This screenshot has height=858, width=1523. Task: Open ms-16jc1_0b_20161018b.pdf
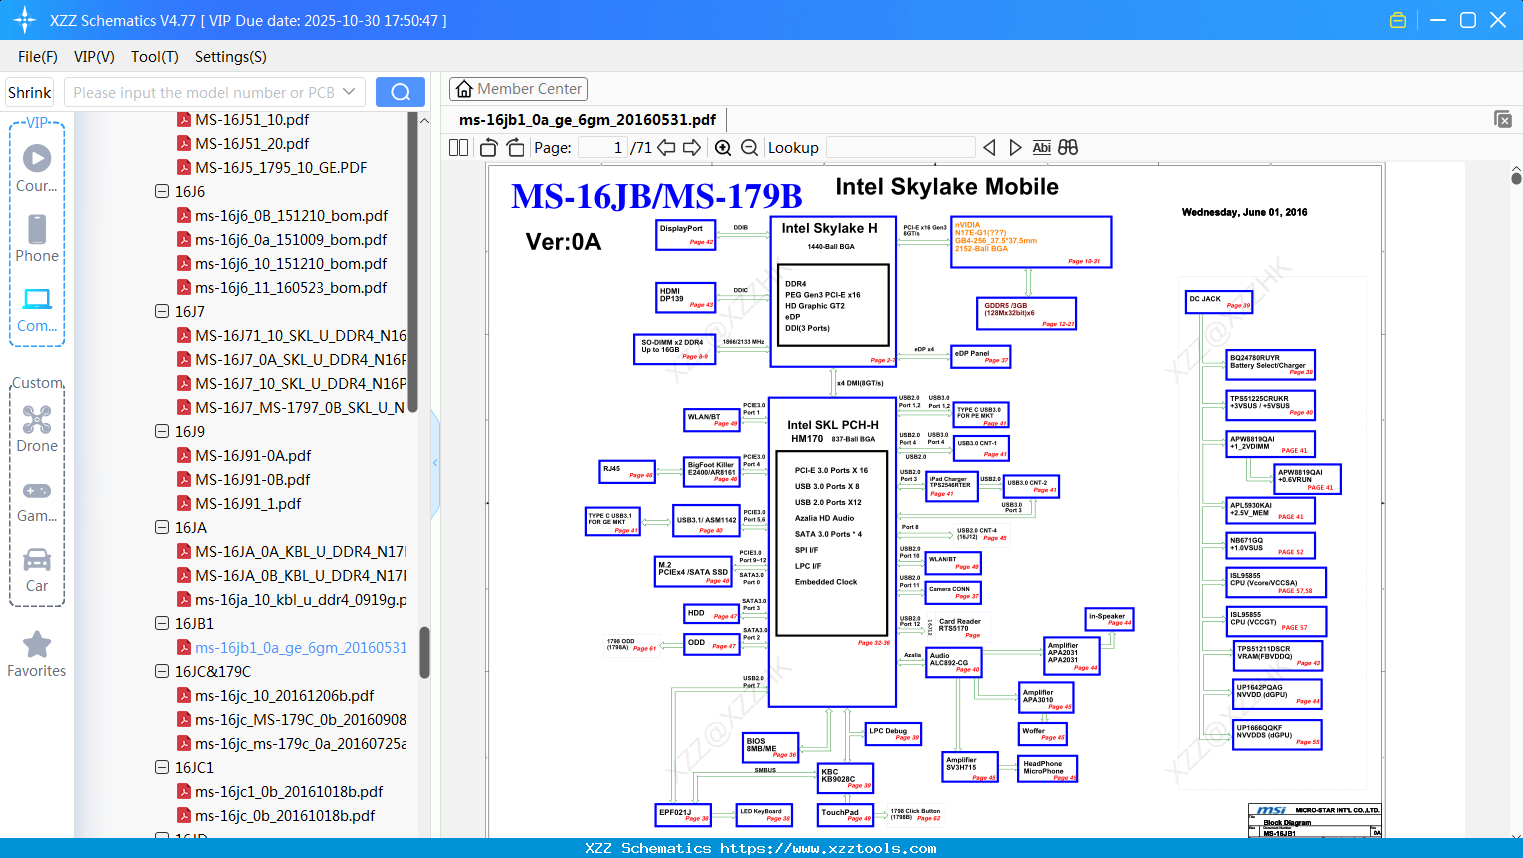pyautogui.click(x=289, y=791)
